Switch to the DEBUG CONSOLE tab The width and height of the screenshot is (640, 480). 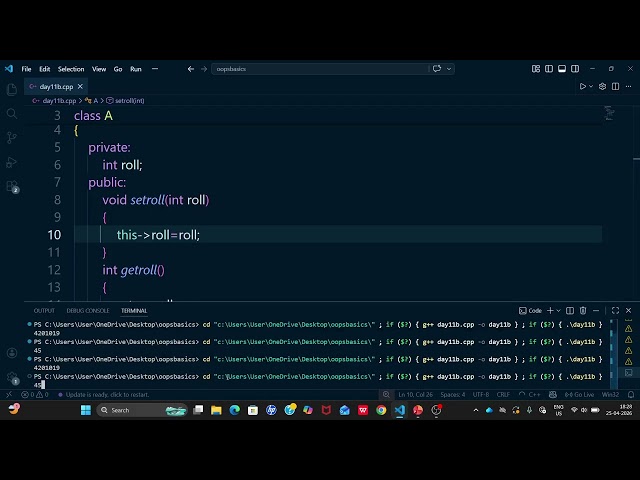[x=88, y=311]
